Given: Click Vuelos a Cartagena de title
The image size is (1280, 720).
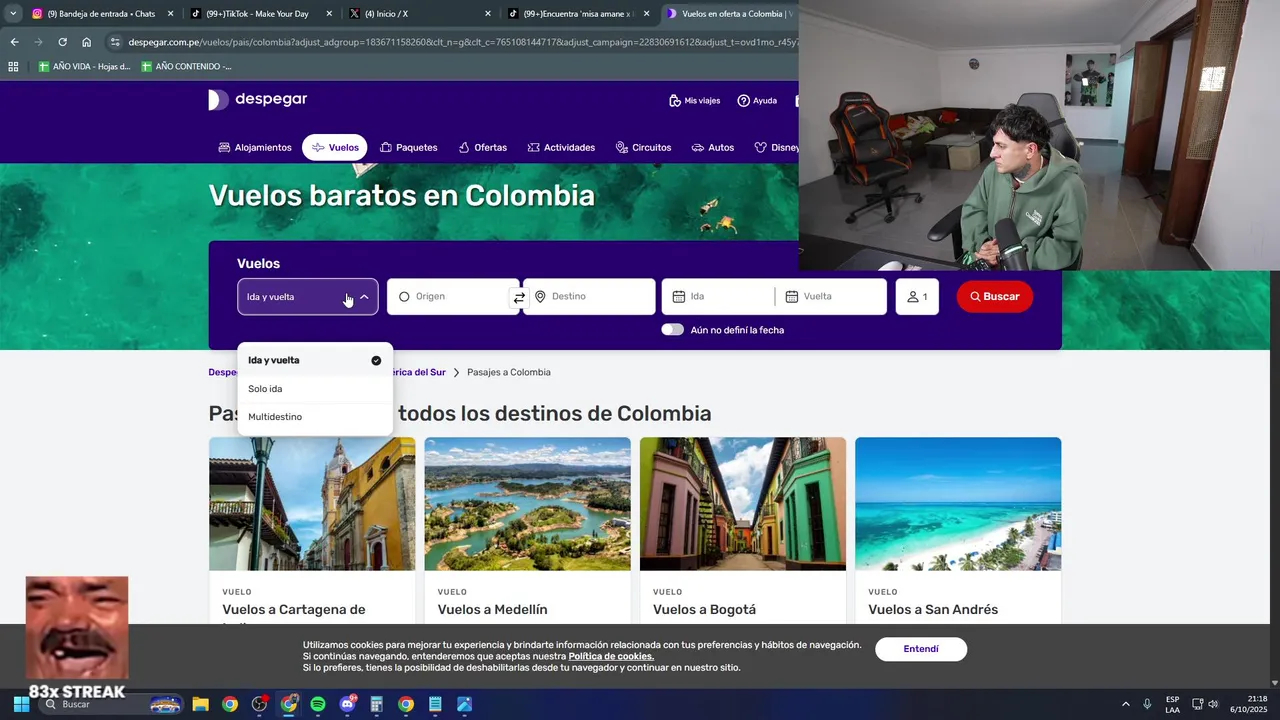Looking at the screenshot, I should pyautogui.click(x=293, y=610).
